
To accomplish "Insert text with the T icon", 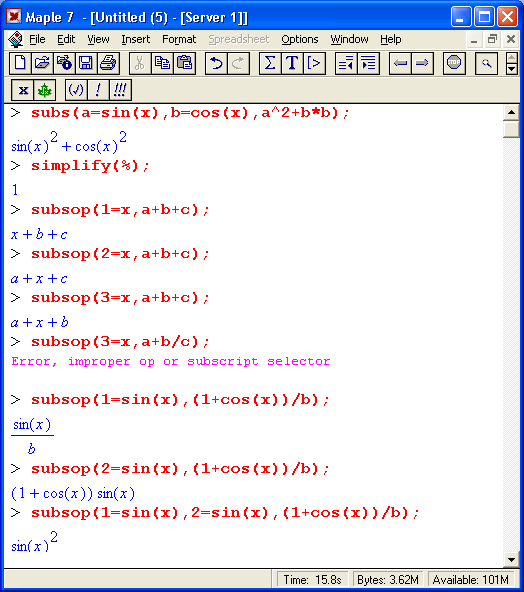I will (x=291, y=63).
